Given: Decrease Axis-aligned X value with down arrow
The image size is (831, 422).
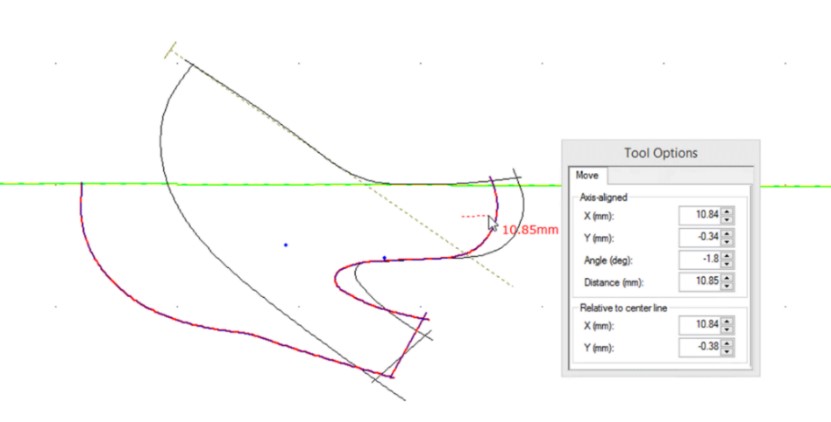Looking at the screenshot, I should pos(727,219).
